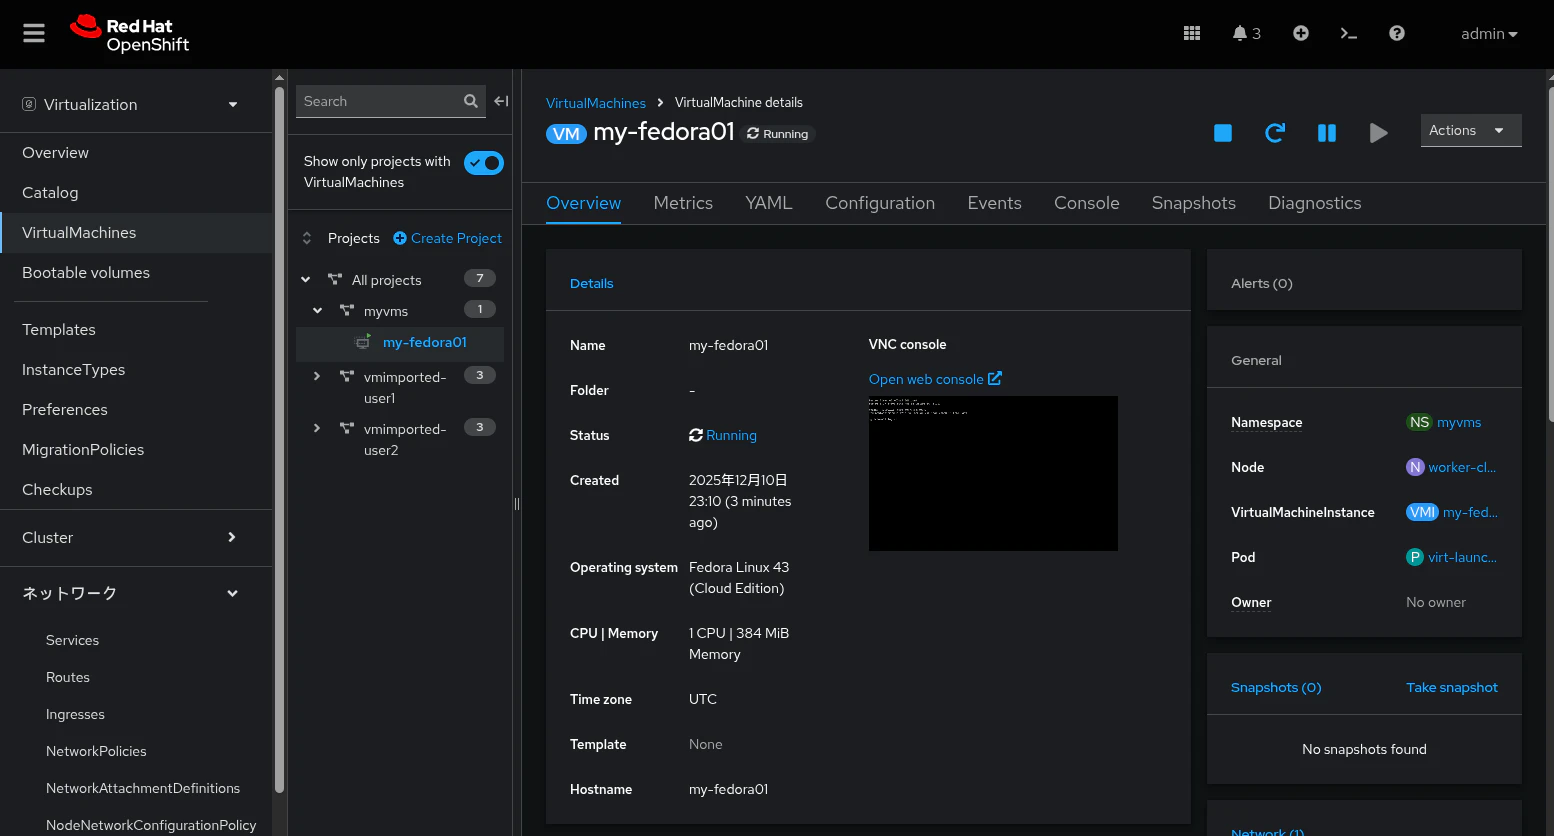Toggle Show only projects with VirtualMachines

tap(484, 163)
